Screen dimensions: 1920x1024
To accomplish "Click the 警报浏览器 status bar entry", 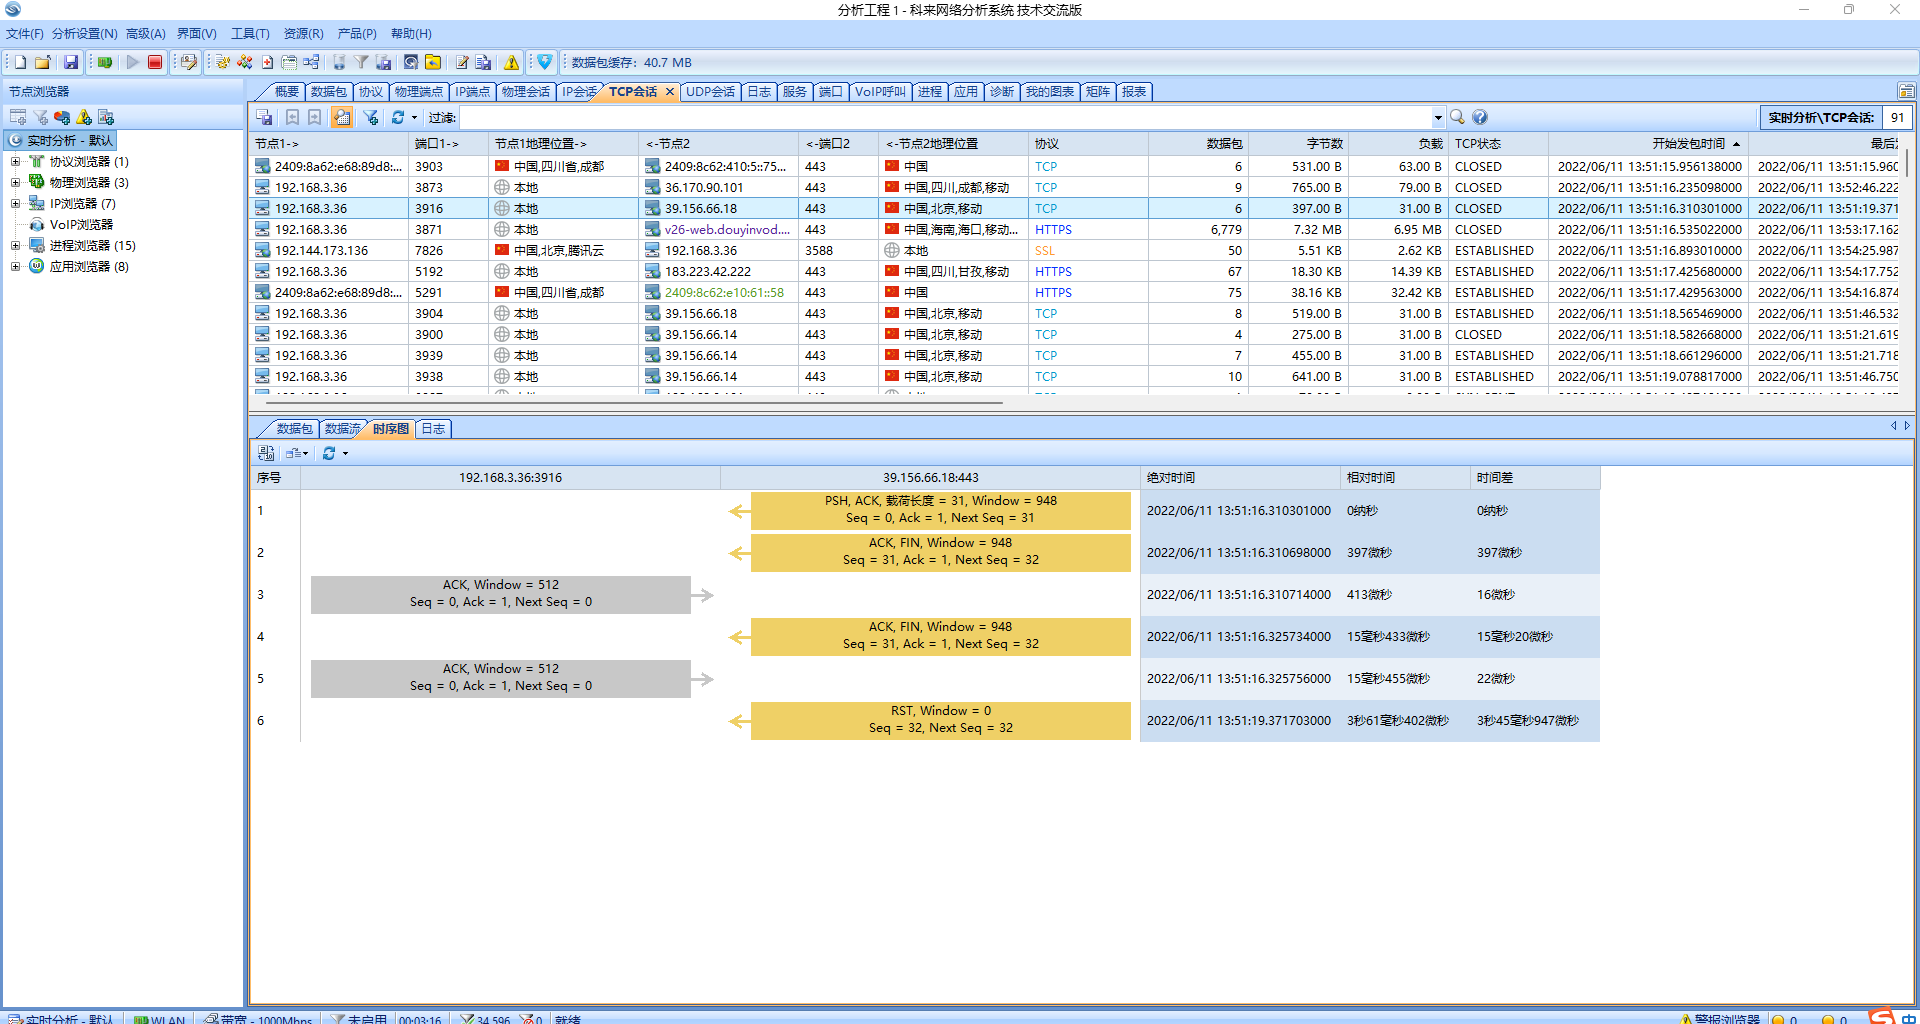I will tap(1720, 1019).
